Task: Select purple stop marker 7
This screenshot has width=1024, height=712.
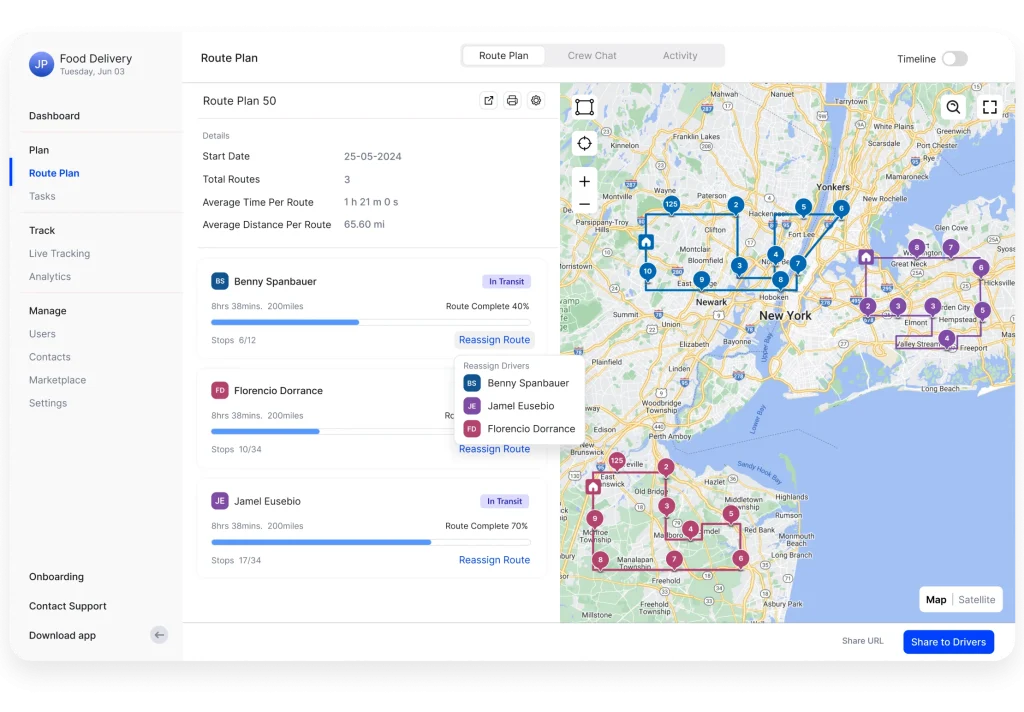Action: click(x=951, y=248)
